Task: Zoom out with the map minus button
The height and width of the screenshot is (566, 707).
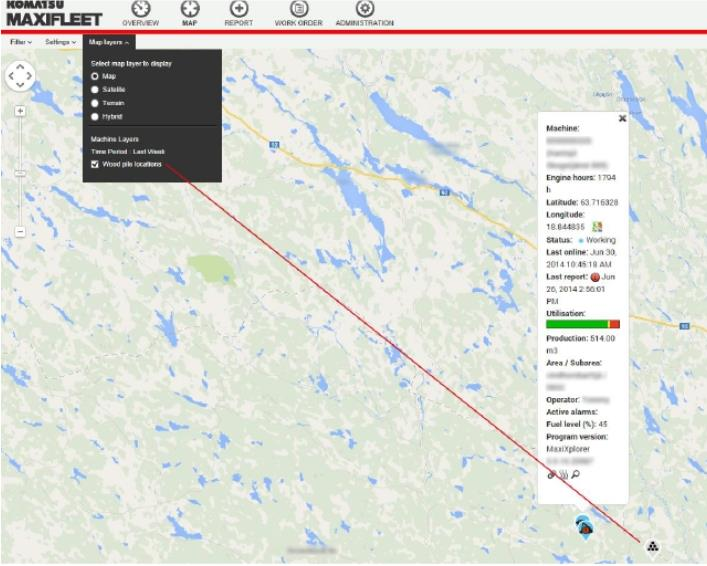Action: (20, 232)
